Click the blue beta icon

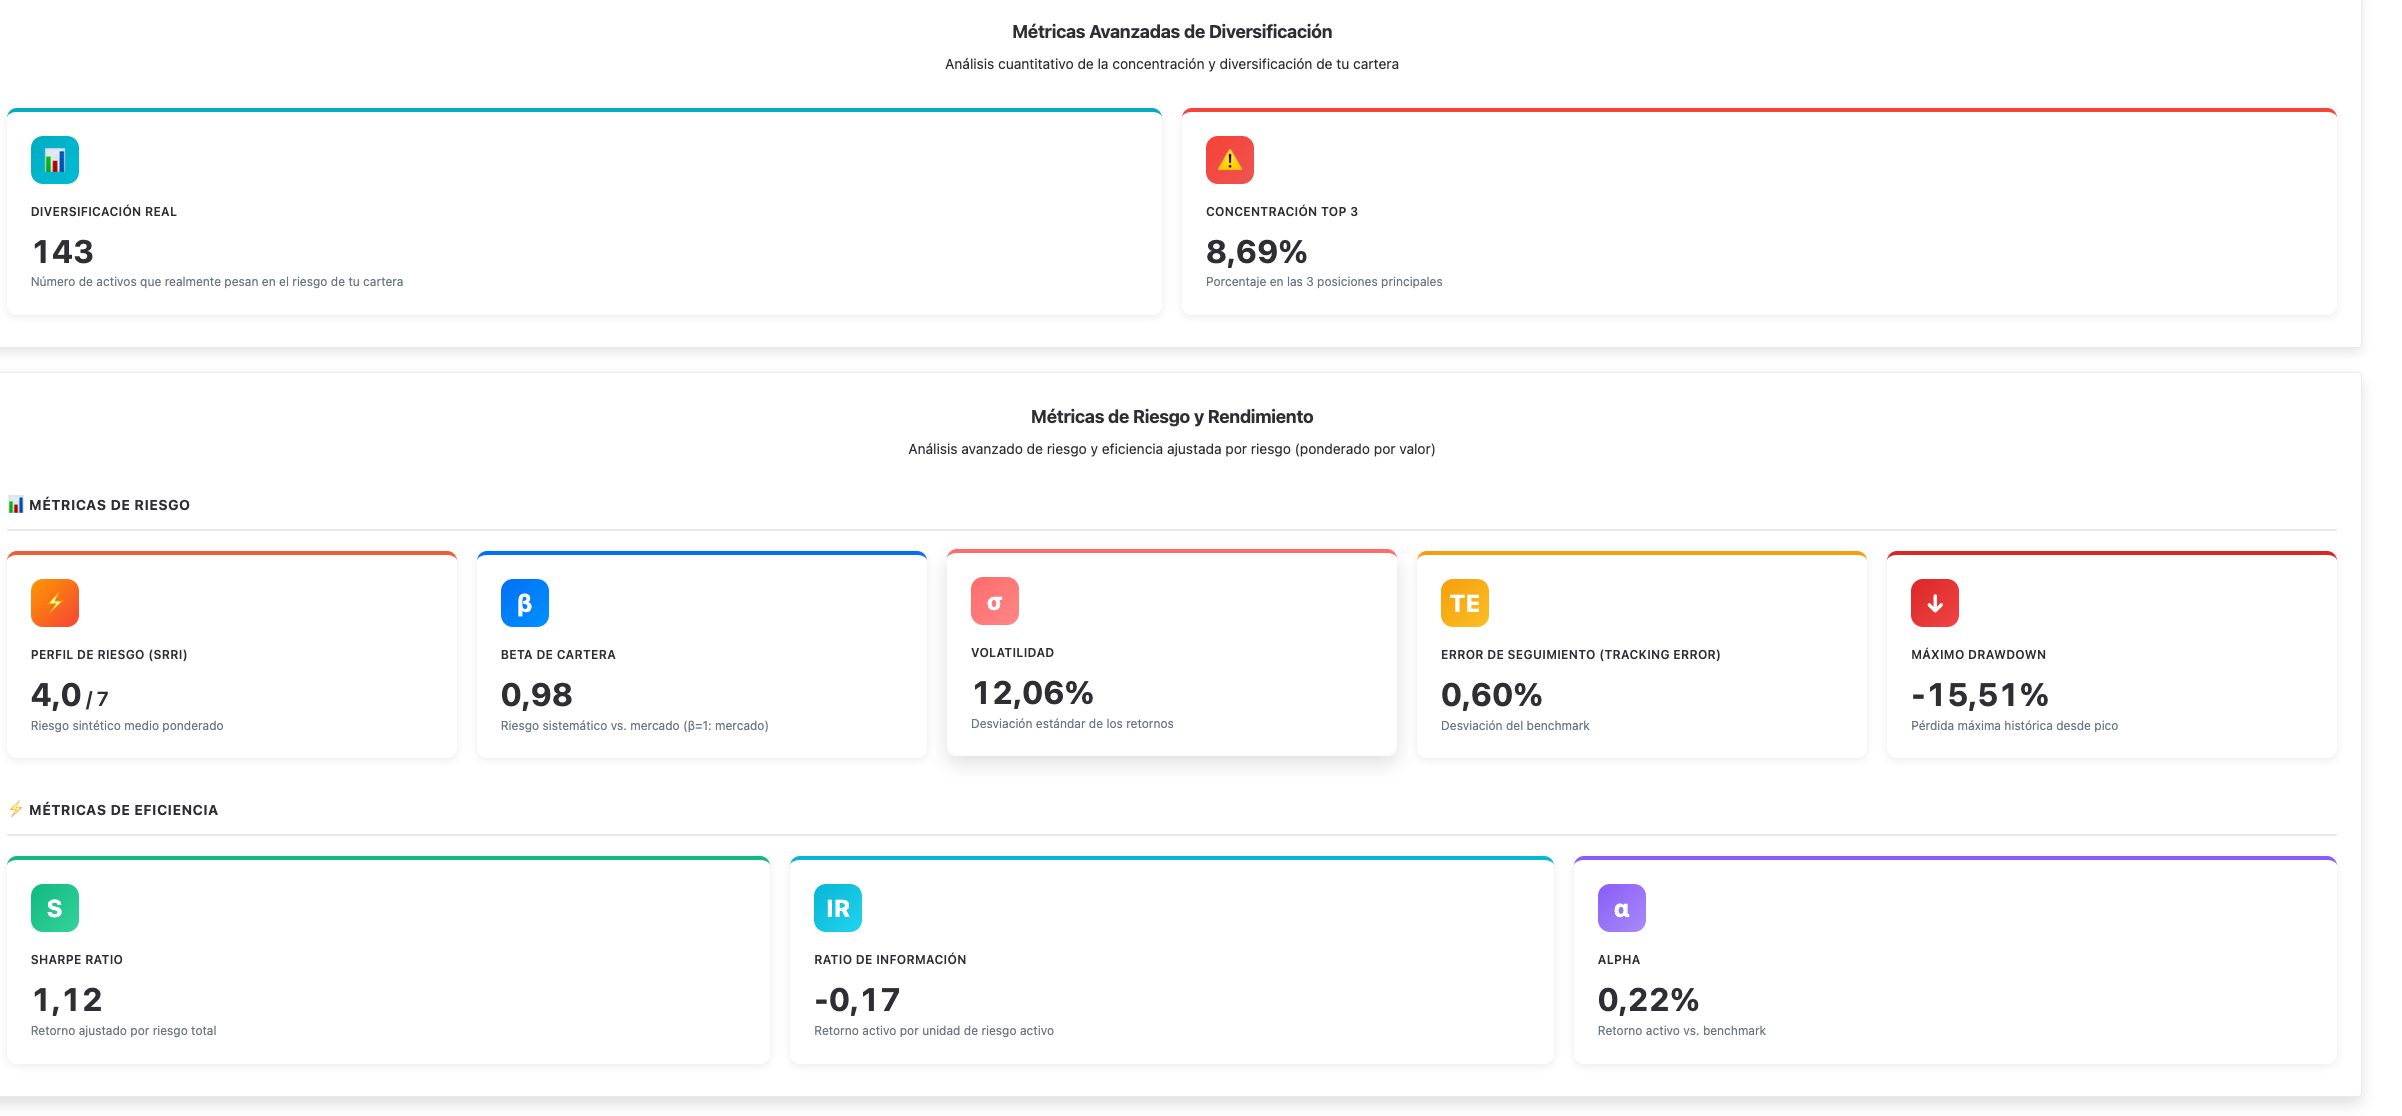point(524,603)
